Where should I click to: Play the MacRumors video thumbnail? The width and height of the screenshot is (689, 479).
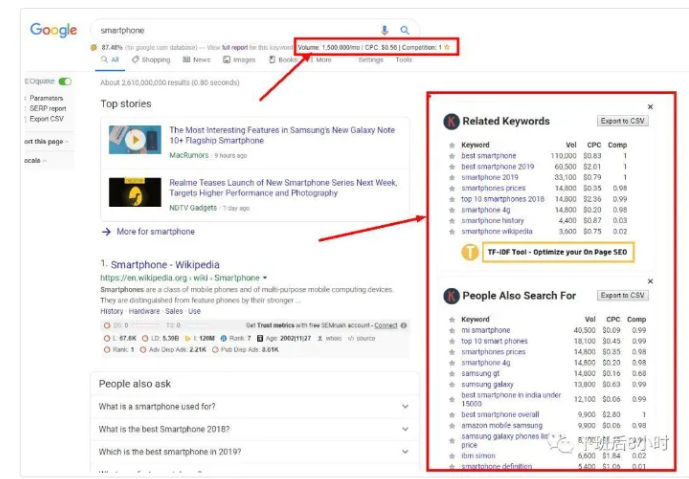135,139
